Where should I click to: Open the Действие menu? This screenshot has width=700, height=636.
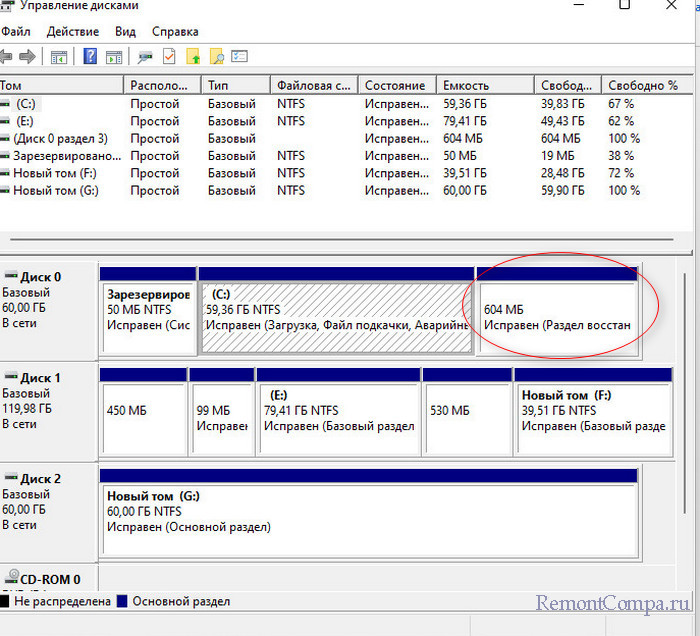pyautogui.click(x=72, y=32)
